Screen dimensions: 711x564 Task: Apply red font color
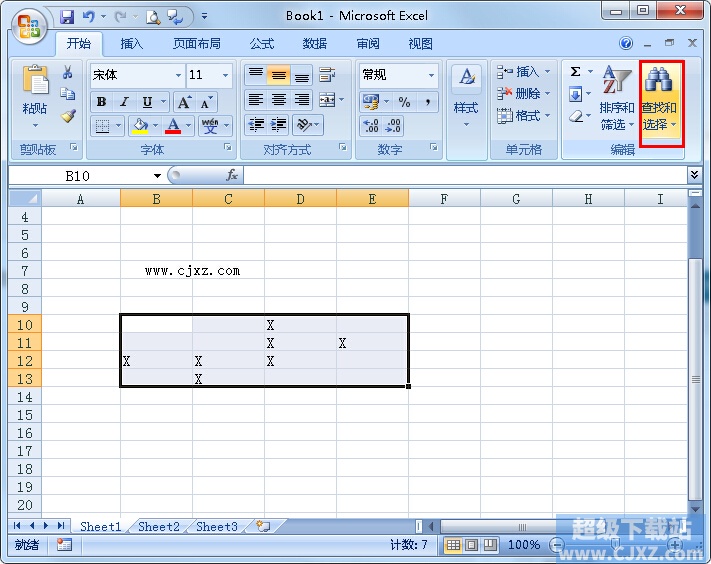[173, 126]
